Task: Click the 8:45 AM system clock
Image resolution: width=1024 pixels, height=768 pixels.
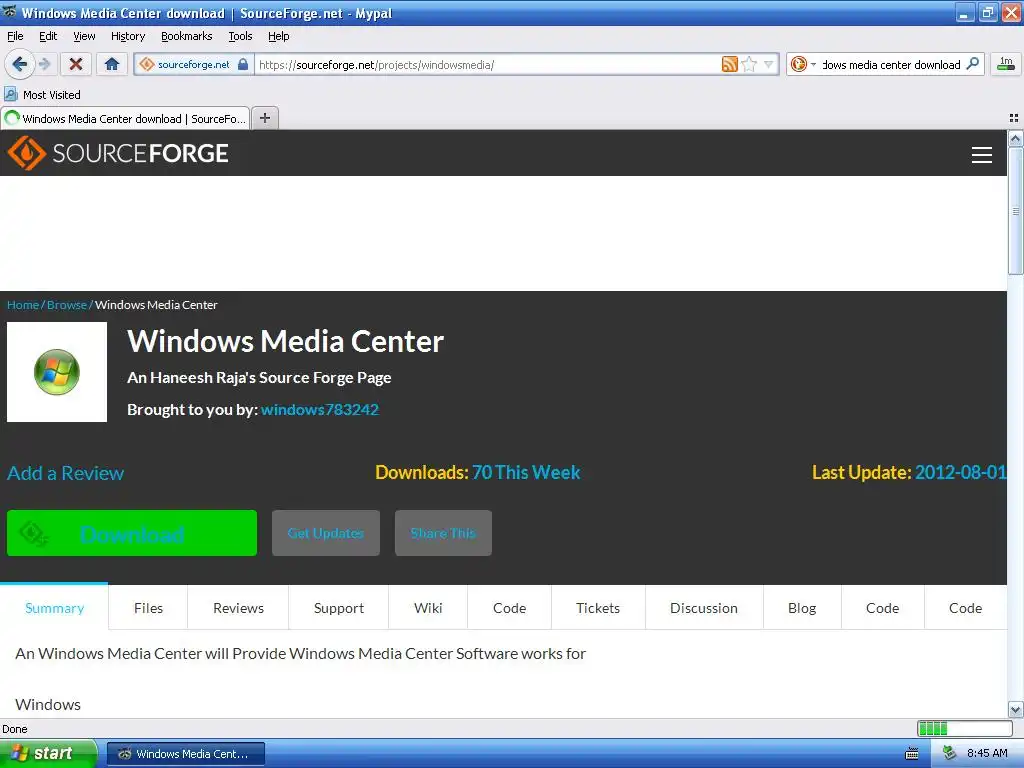Action: pyautogui.click(x=987, y=753)
